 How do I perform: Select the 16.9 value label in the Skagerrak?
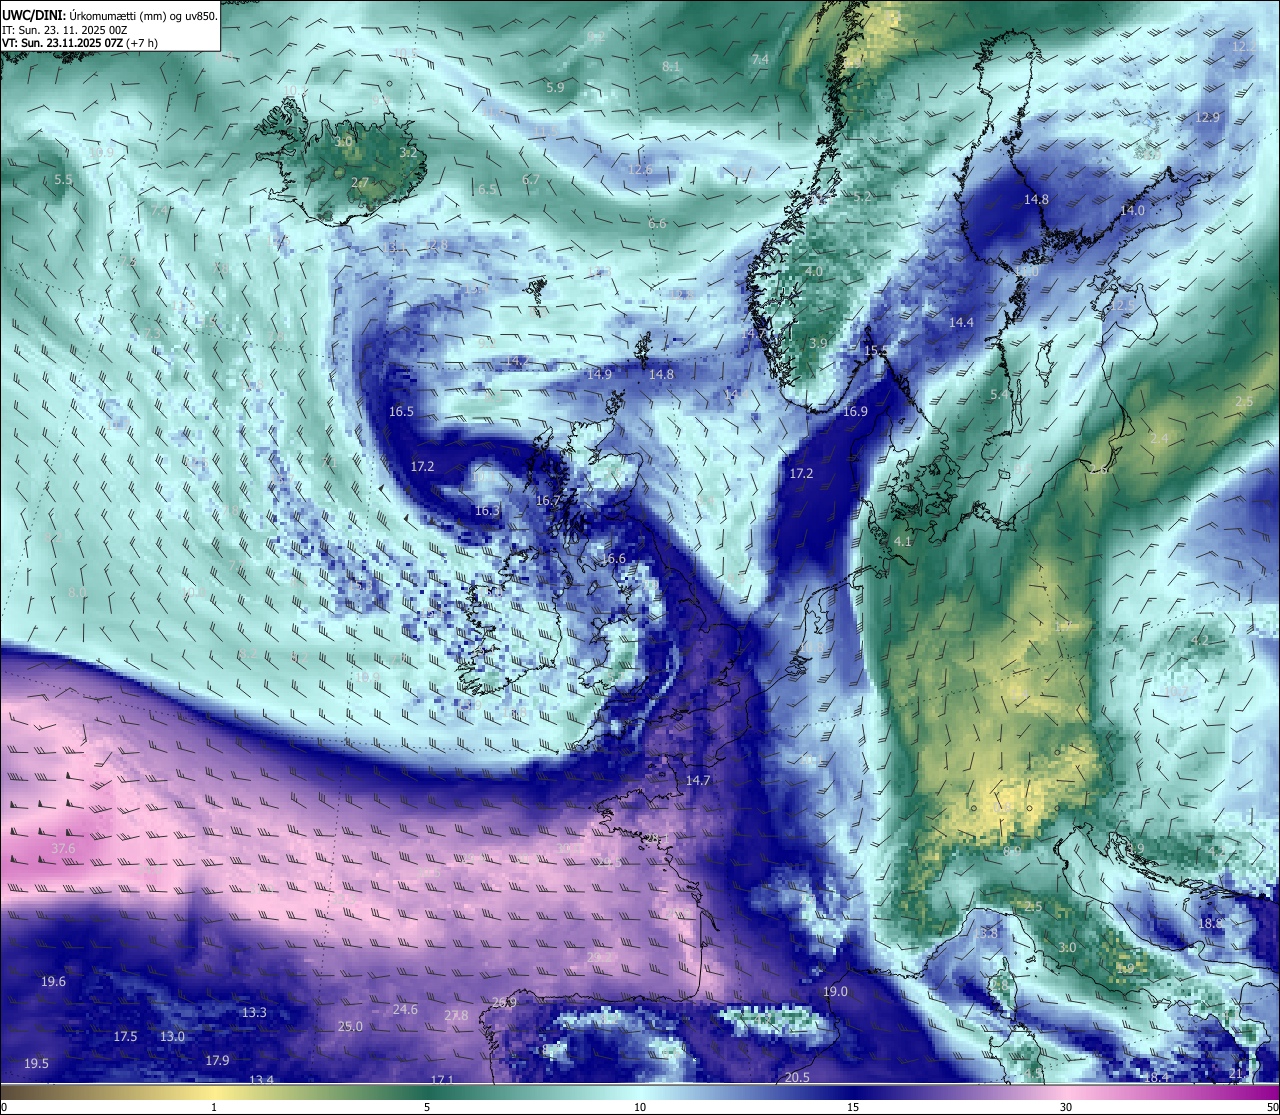[x=855, y=412]
